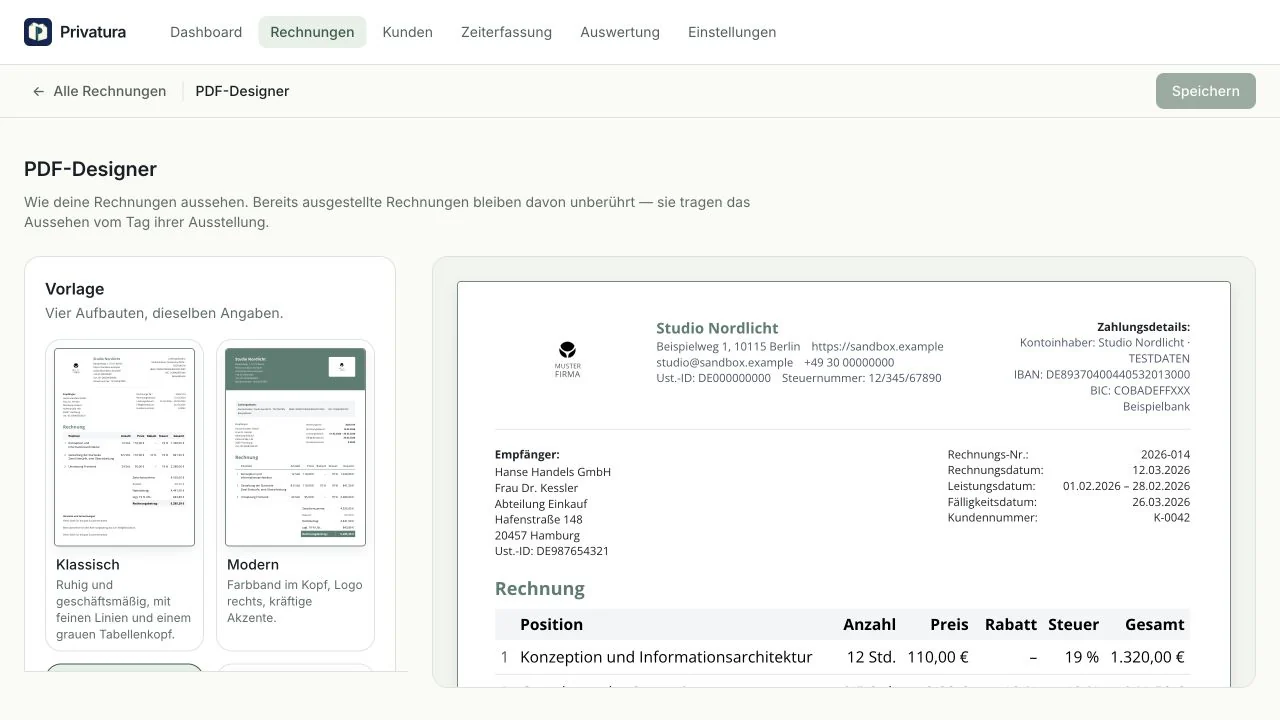Click the Rechnung heading in preview
The height and width of the screenshot is (720, 1280).
coord(540,589)
